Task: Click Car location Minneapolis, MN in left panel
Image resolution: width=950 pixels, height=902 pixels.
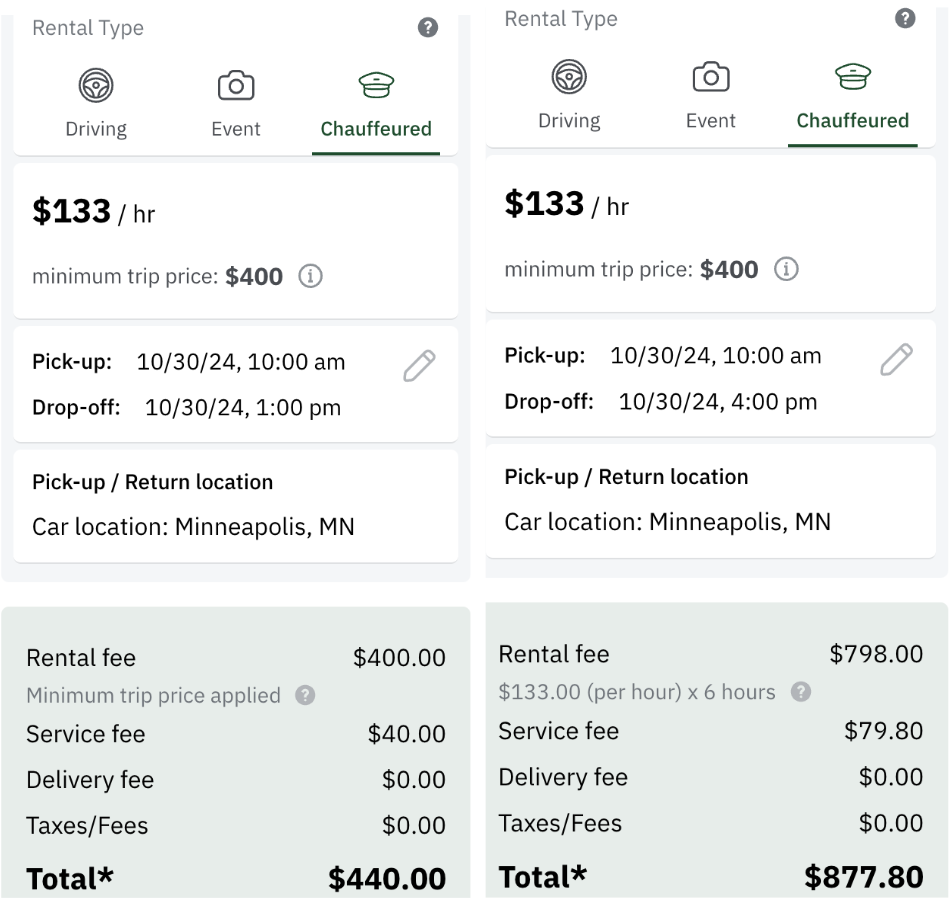Action: click(x=193, y=527)
